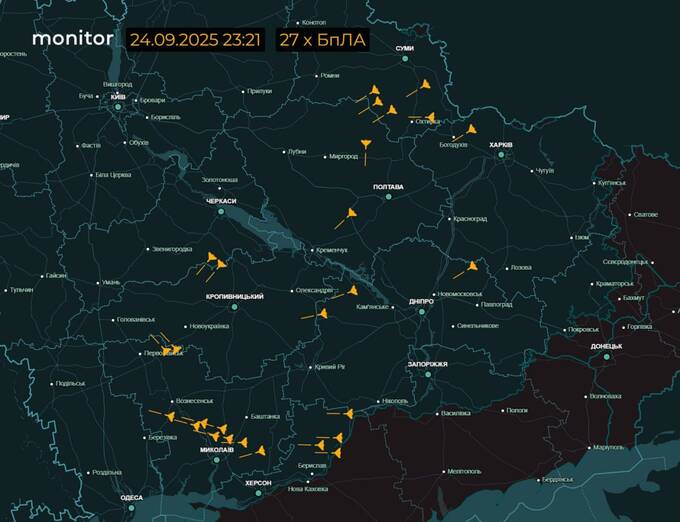
Task: Select the Київ city marker
Action: [x=118, y=106]
